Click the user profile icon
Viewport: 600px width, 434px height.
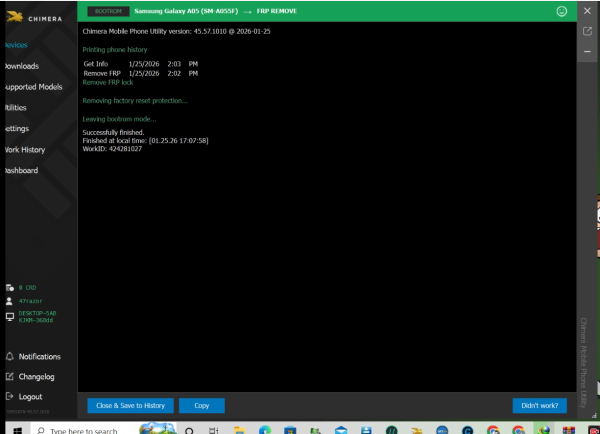tap(9, 301)
